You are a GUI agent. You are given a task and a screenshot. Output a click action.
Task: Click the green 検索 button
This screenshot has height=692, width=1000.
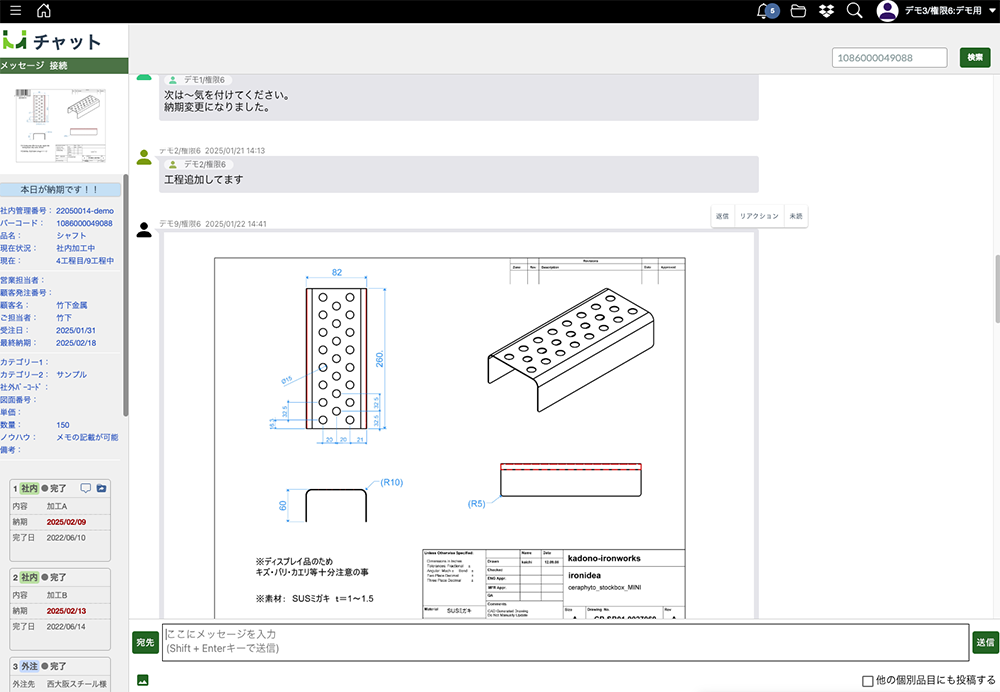[x=974, y=57]
